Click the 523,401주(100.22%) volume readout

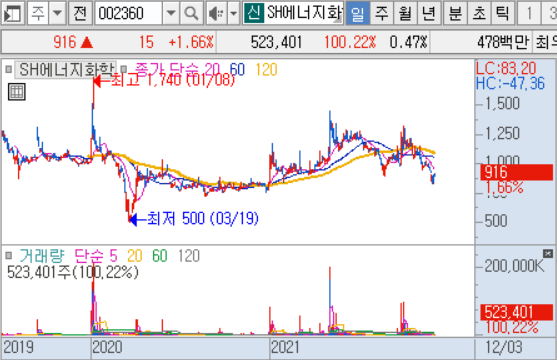tap(73, 272)
